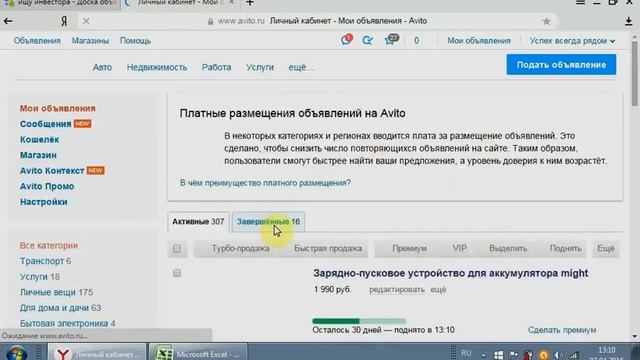The height and width of the screenshot is (360, 640).
Task: Open Помощь in top menu
Action: point(135,41)
